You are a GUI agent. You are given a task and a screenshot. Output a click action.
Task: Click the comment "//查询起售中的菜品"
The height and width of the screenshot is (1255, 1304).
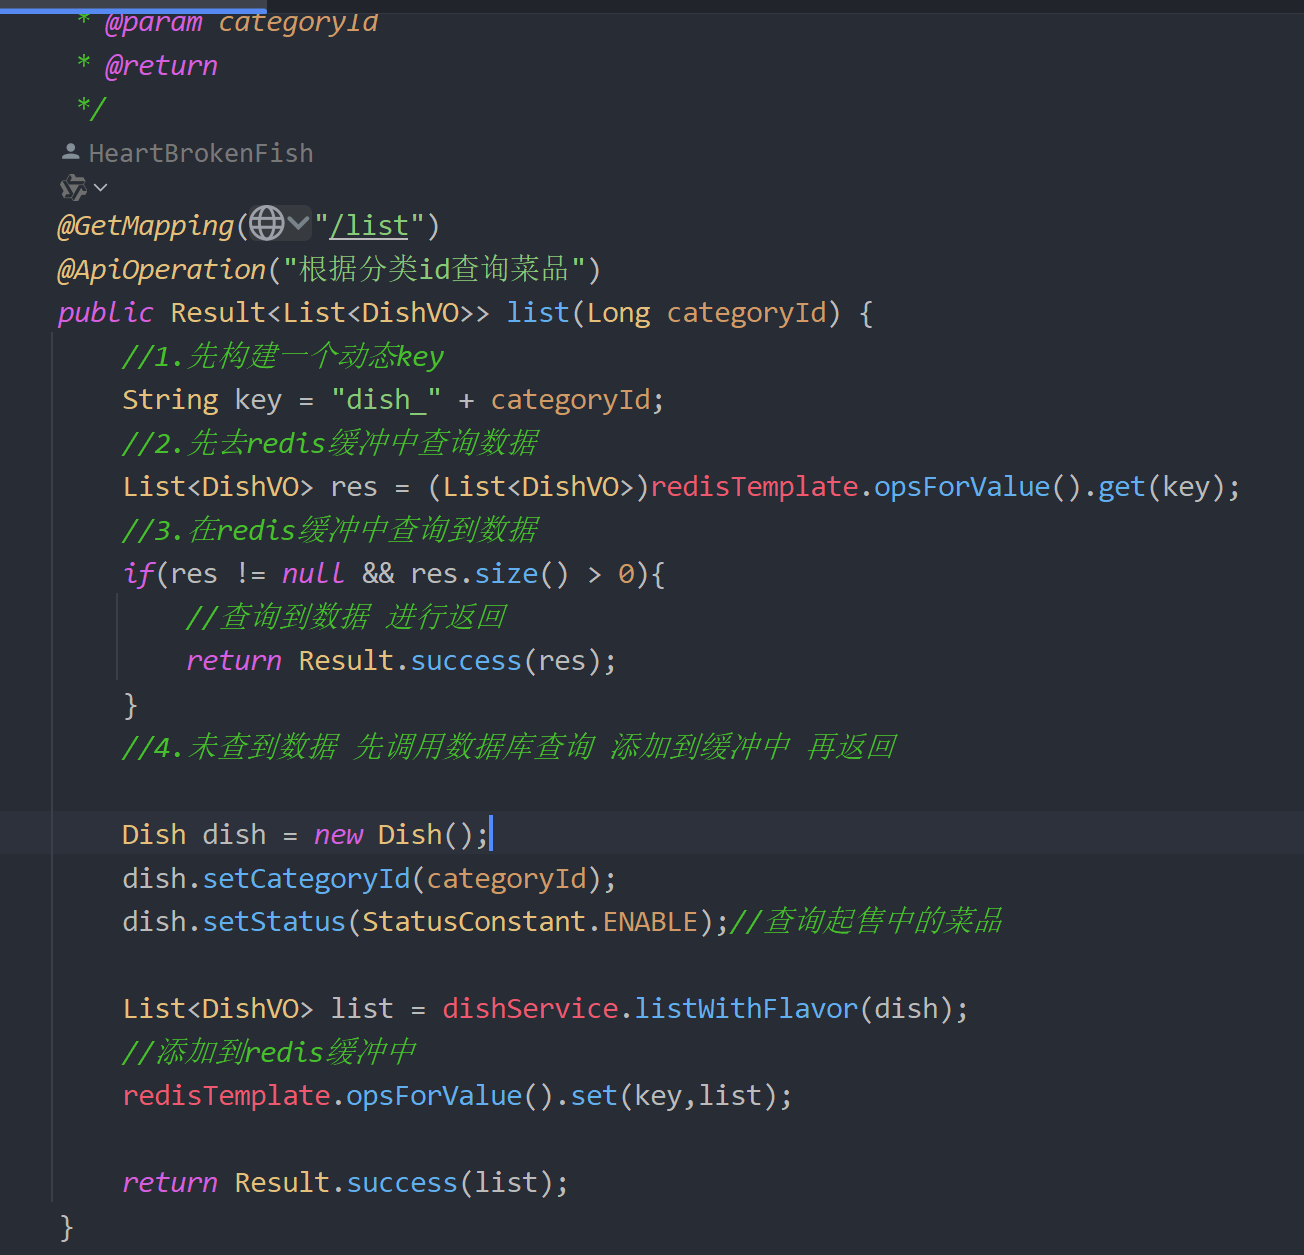tap(866, 921)
